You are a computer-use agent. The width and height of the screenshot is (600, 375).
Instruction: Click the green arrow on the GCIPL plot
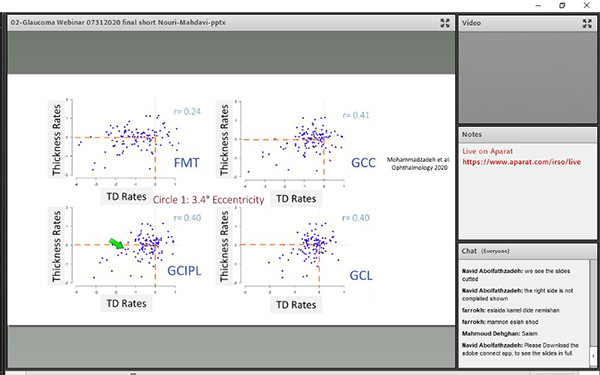[x=116, y=244]
